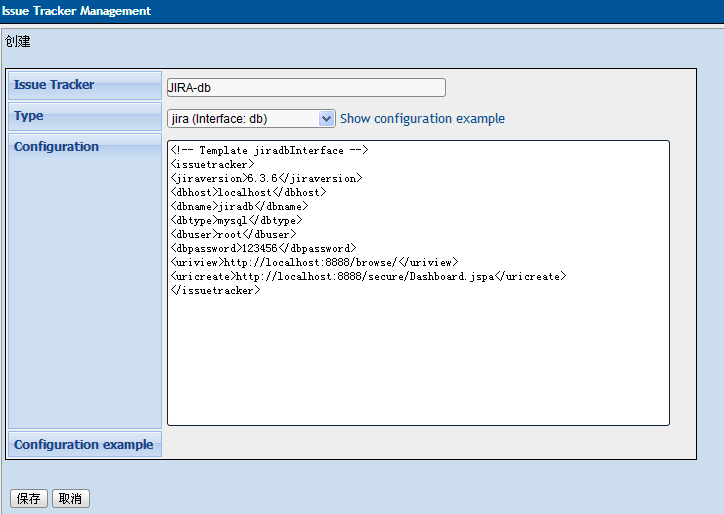Click the Issue Tracker Management title
Viewport: 724px width, 514px height.
[76, 11]
